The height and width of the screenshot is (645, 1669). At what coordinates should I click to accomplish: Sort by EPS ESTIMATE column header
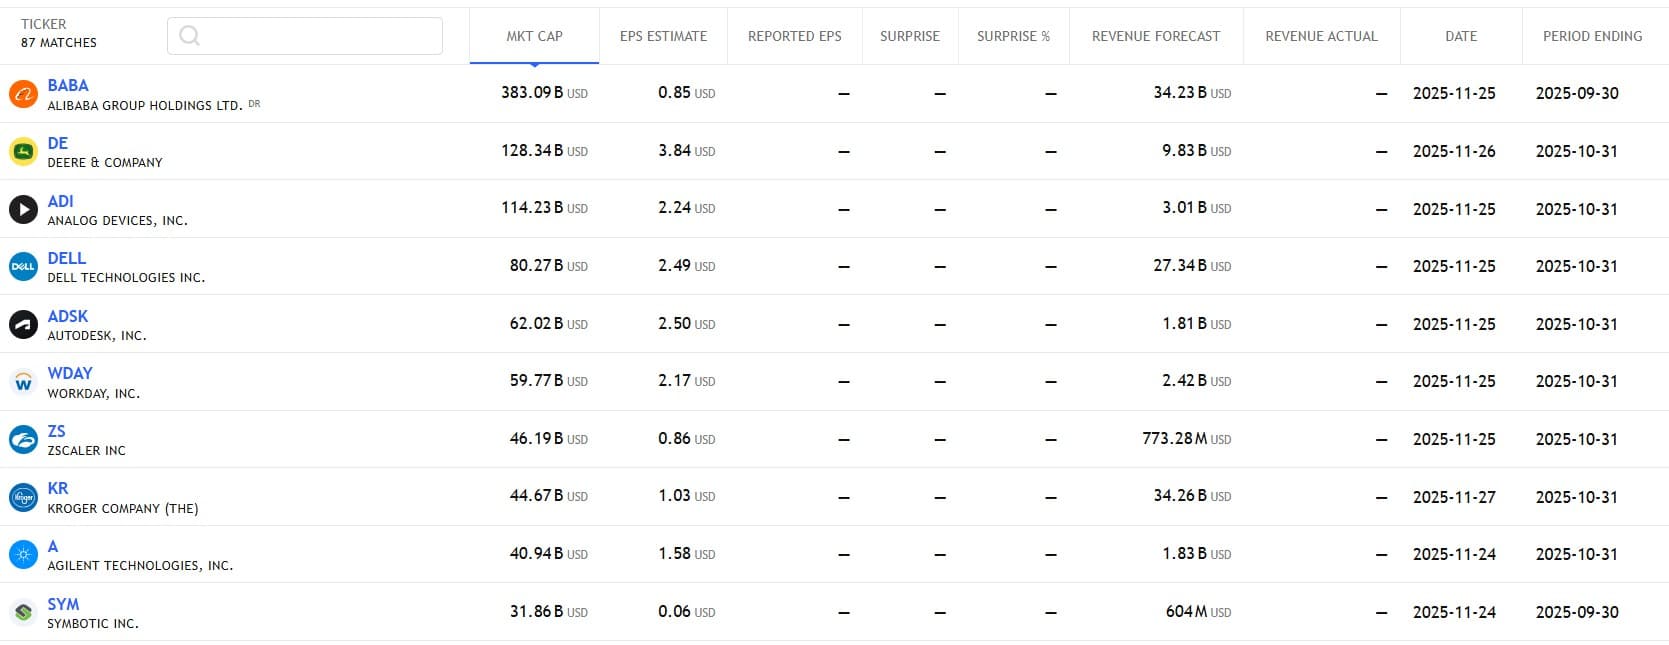pyautogui.click(x=663, y=36)
